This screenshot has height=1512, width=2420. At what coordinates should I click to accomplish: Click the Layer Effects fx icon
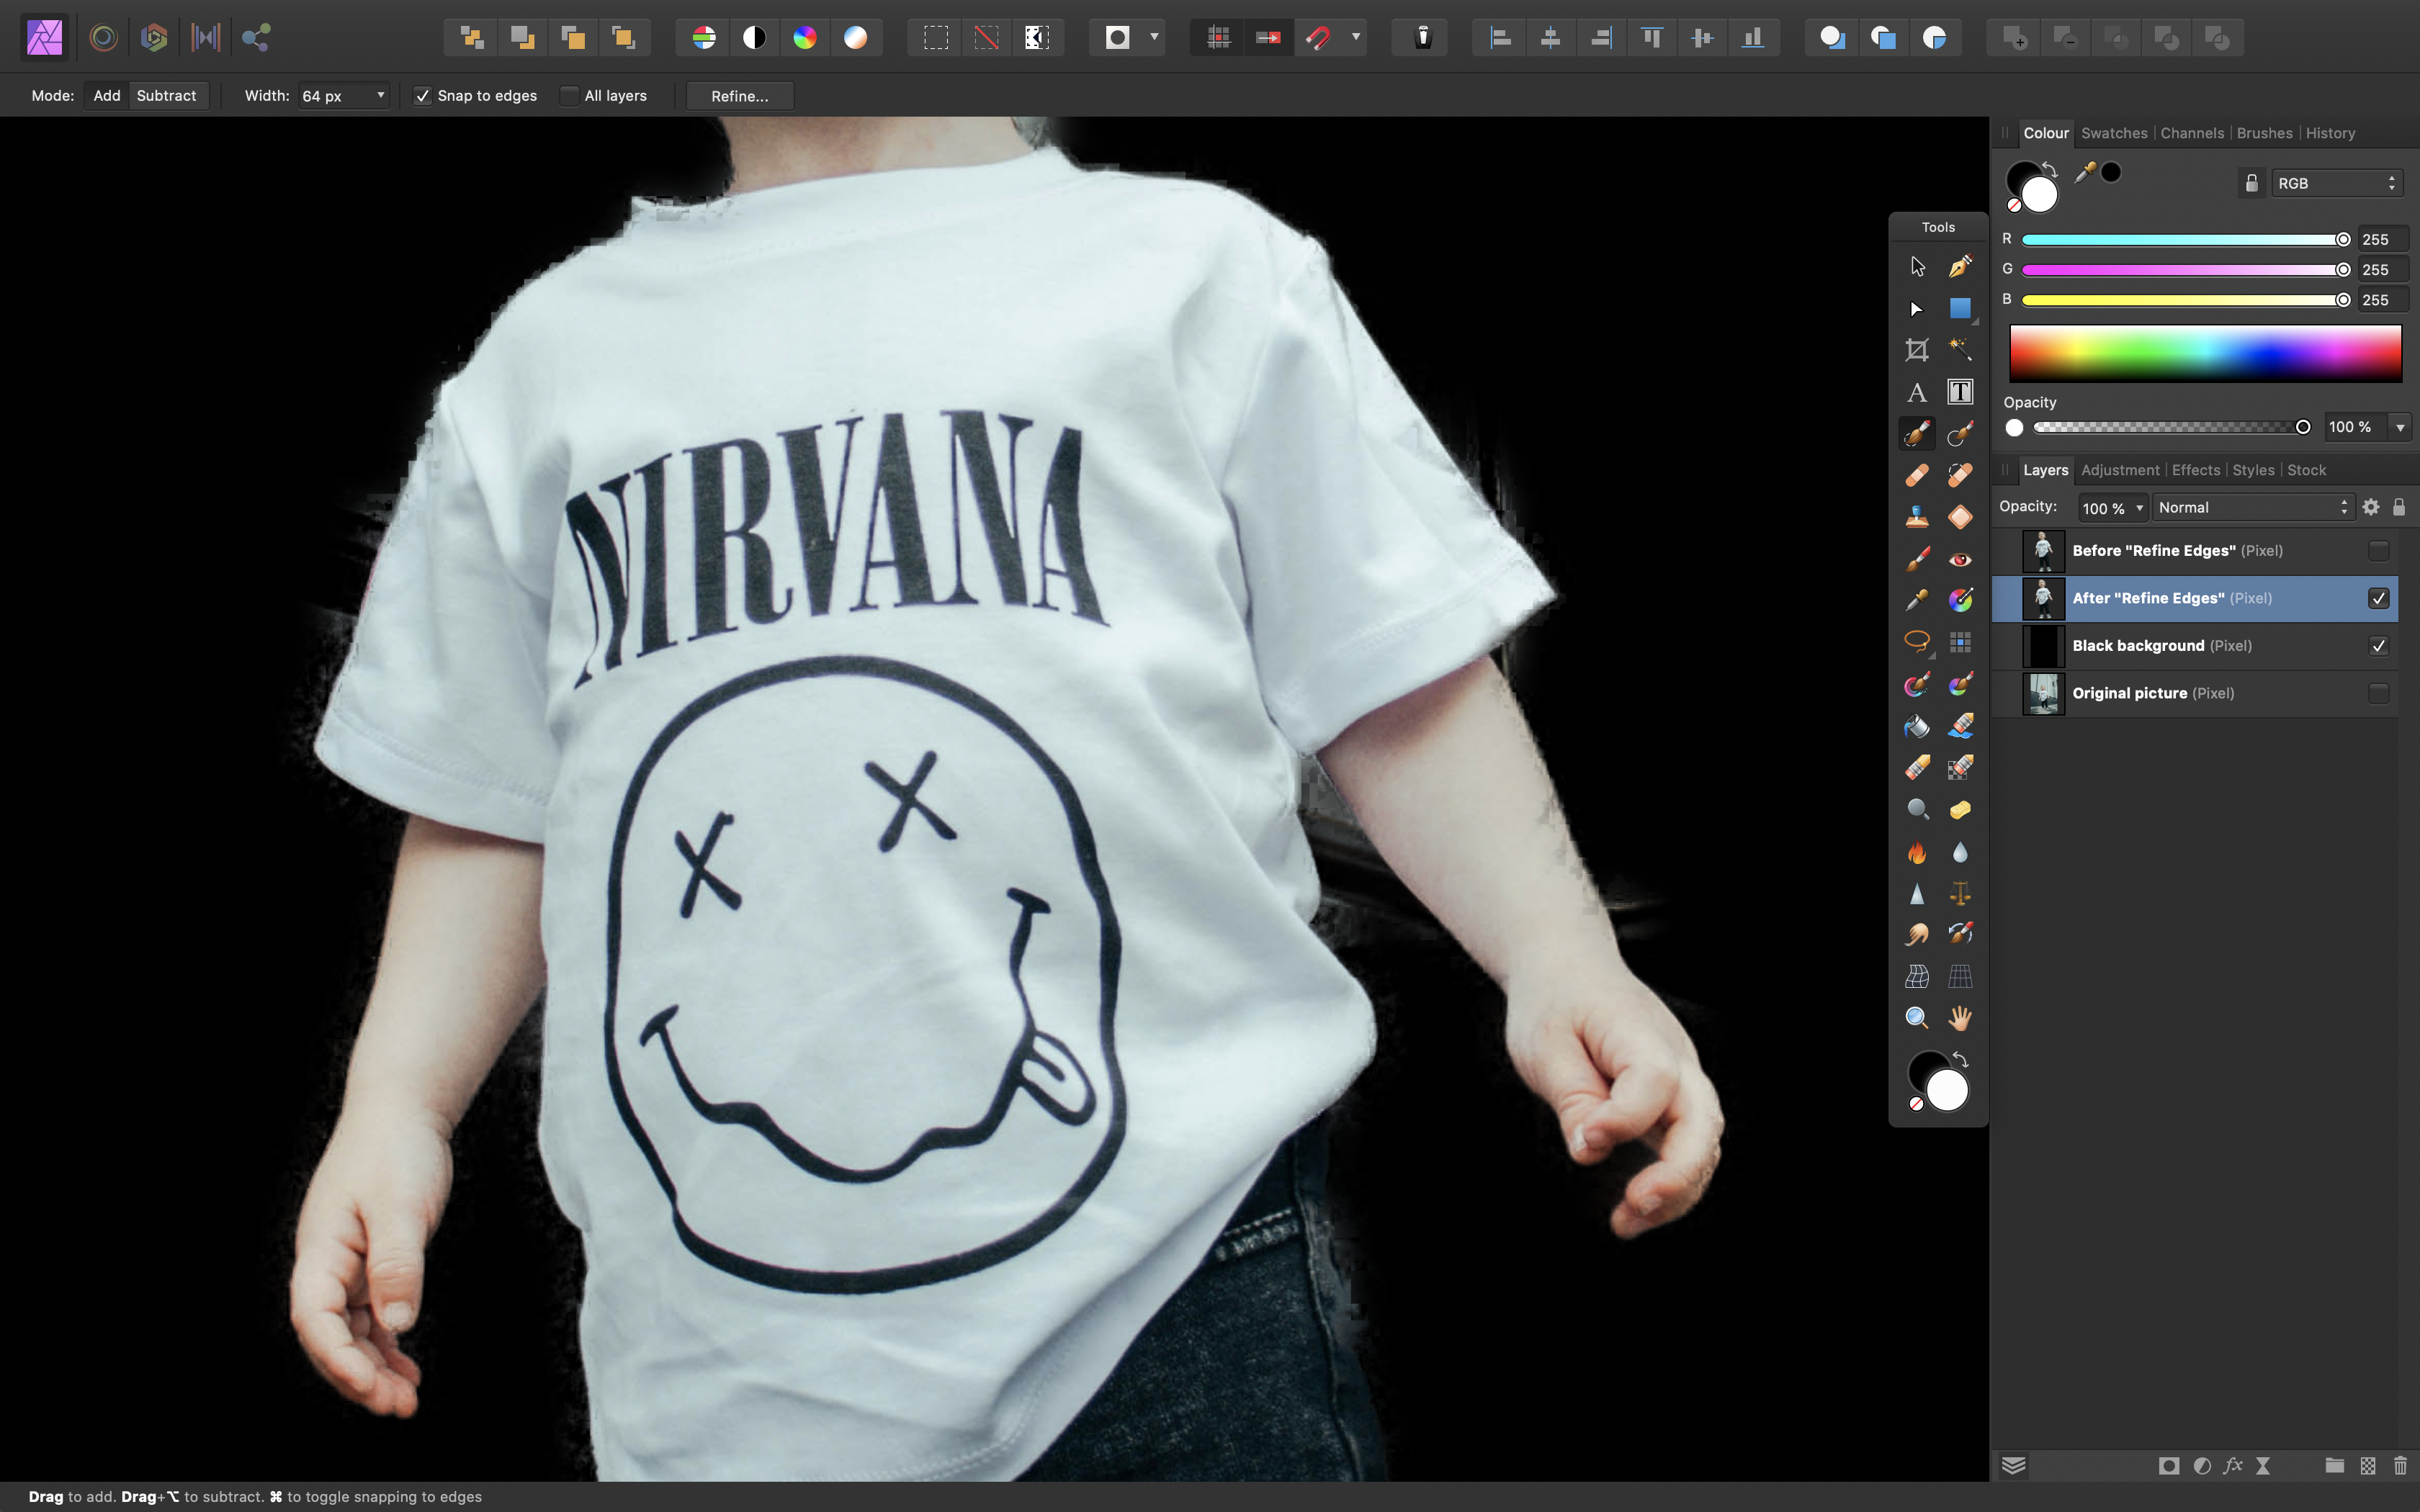pyautogui.click(x=2232, y=1466)
